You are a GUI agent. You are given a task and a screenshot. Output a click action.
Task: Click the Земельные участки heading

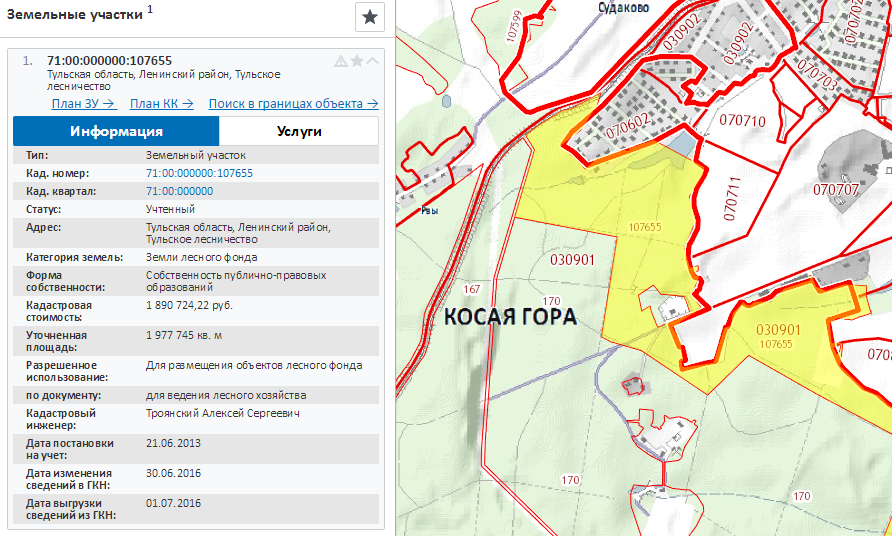click(x=74, y=14)
